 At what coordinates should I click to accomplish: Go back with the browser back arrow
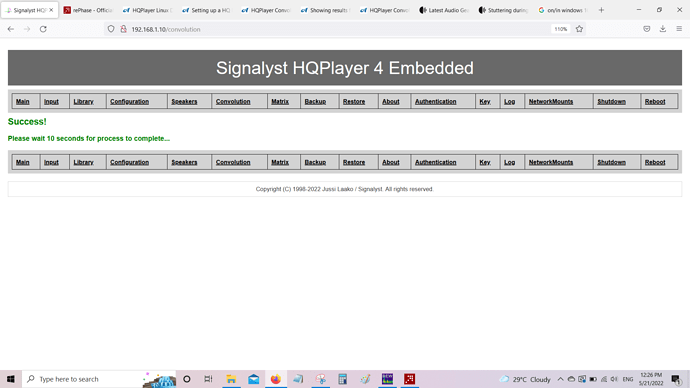[x=11, y=29]
